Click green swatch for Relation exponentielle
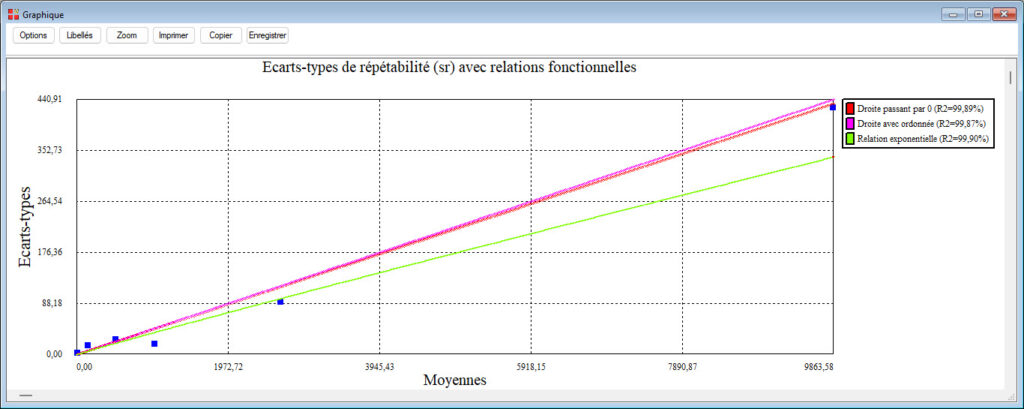This screenshot has height=409, width=1024. pyautogui.click(x=850, y=139)
